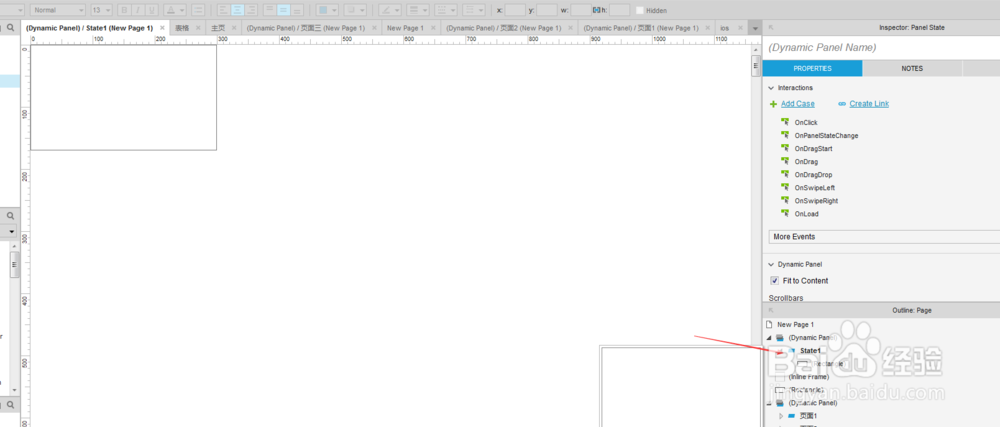Open the Normal font style dropdown
This screenshot has height=427, width=1000.
[x=57, y=10]
